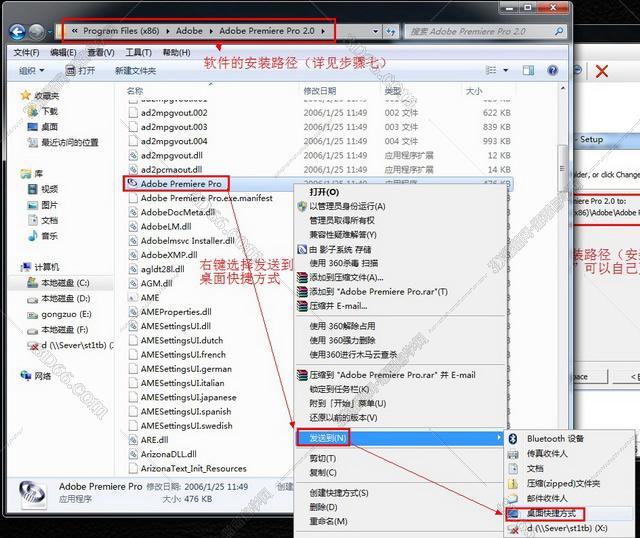This screenshot has width=640, height=538.
Task: Choose 以管理员身份运行(A) context menu entry
Action: (x=347, y=206)
